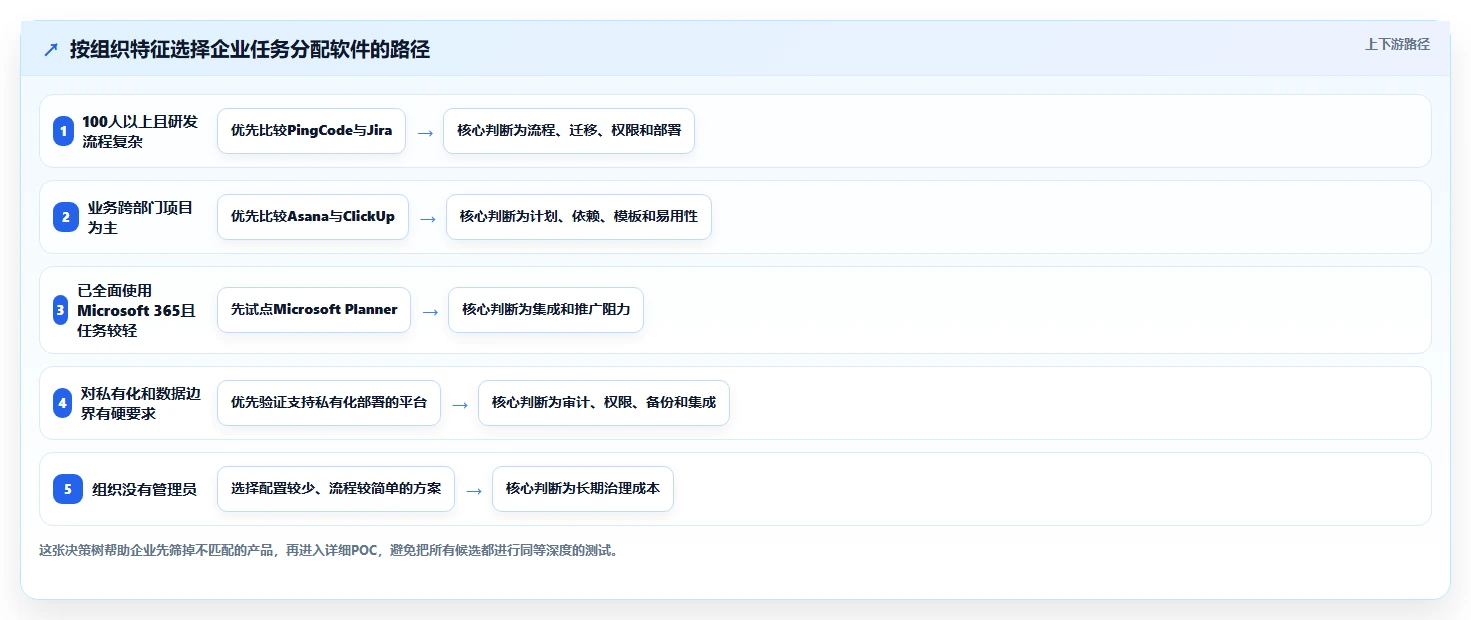This screenshot has width=1471, height=620.
Task: Click the arrow after 私有化部署的平台 box
Action: click(460, 404)
